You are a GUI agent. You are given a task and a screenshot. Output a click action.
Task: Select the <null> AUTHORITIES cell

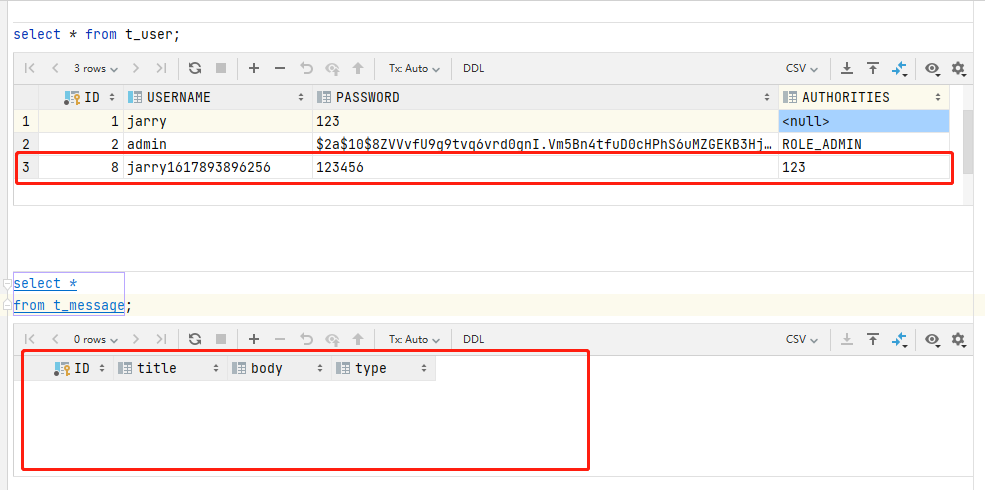(x=864, y=121)
